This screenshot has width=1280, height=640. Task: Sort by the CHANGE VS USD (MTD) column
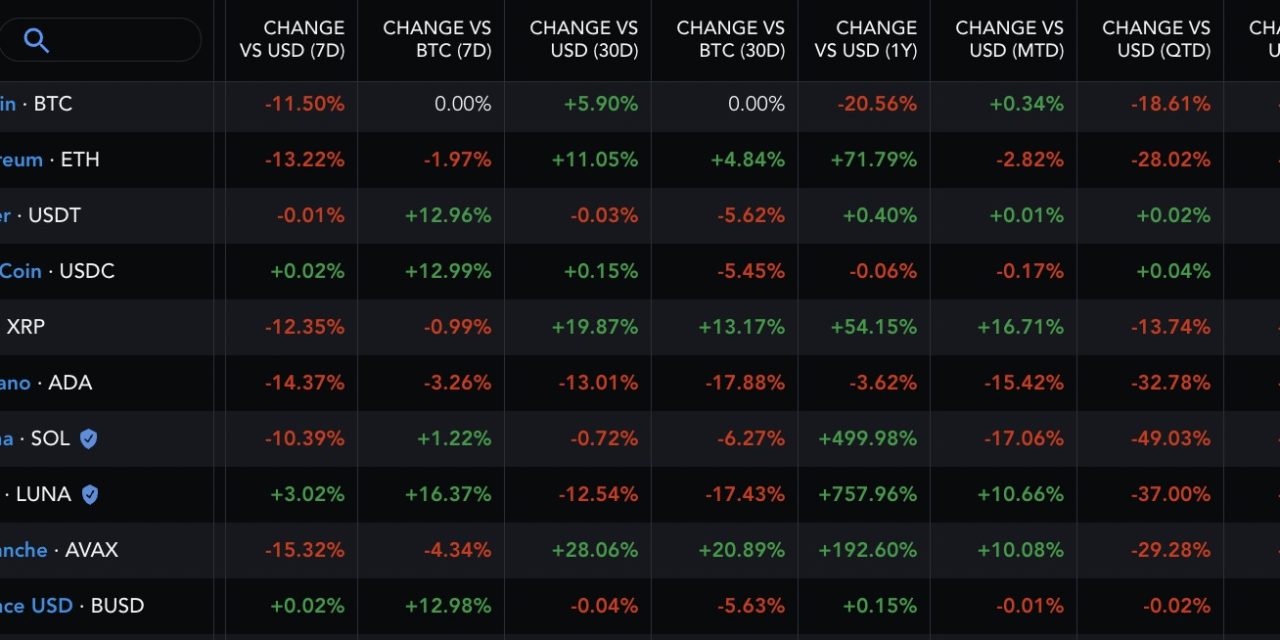(1010, 40)
